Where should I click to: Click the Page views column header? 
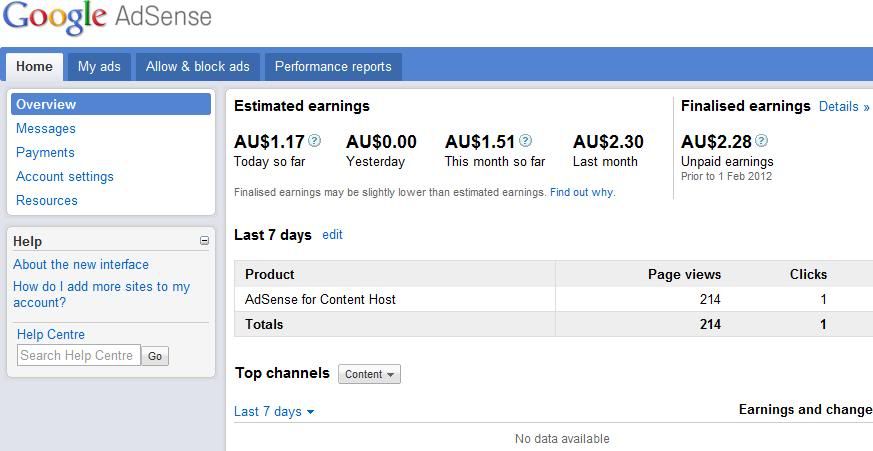click(684, 274)
